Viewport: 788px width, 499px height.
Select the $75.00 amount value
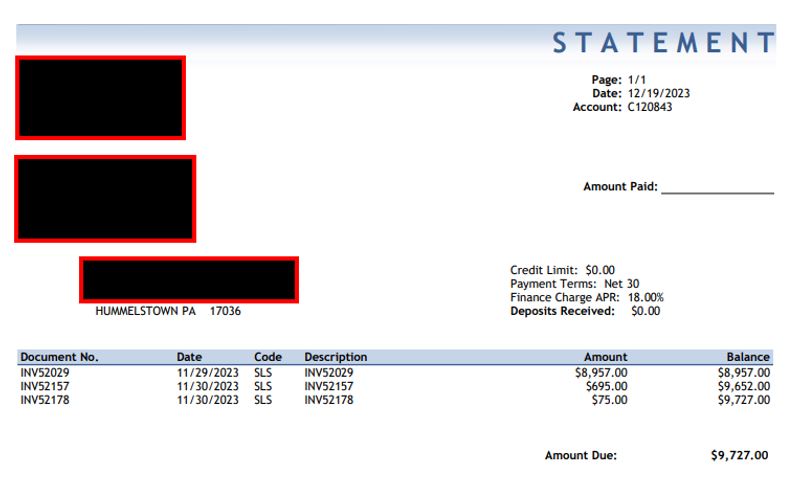click(x=609, y=400)
